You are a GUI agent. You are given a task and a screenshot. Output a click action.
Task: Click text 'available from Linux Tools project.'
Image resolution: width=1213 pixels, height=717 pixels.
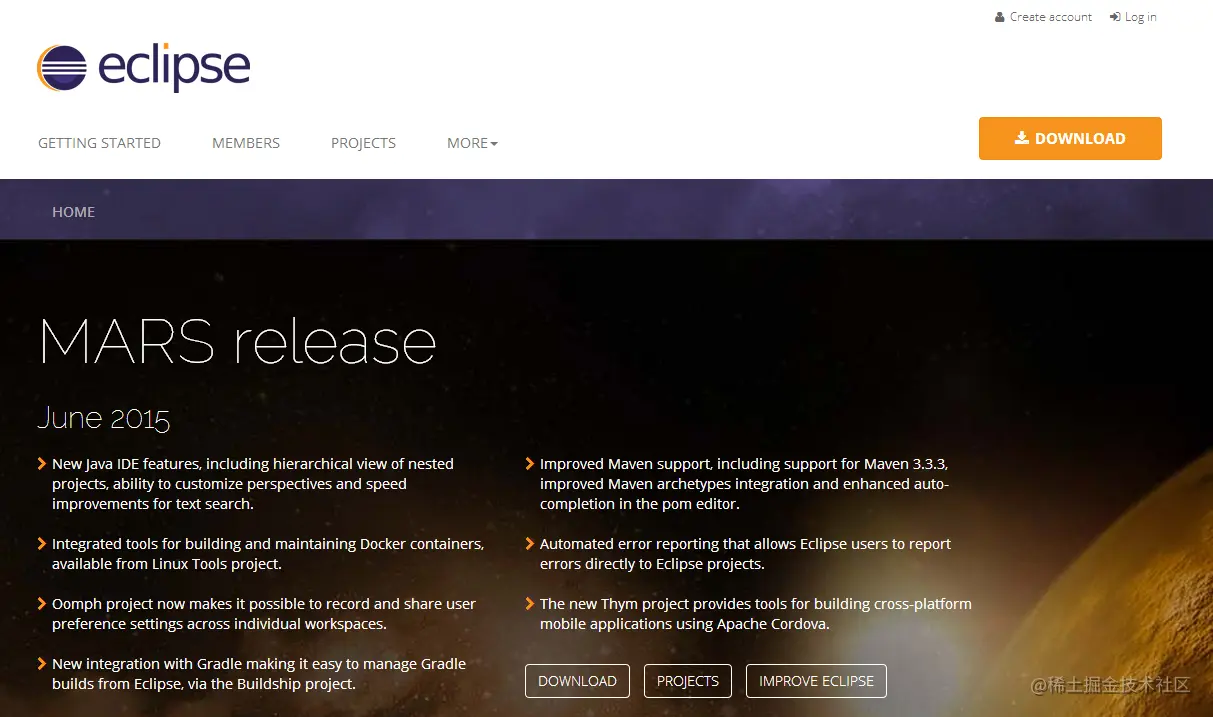click(167, 564)
